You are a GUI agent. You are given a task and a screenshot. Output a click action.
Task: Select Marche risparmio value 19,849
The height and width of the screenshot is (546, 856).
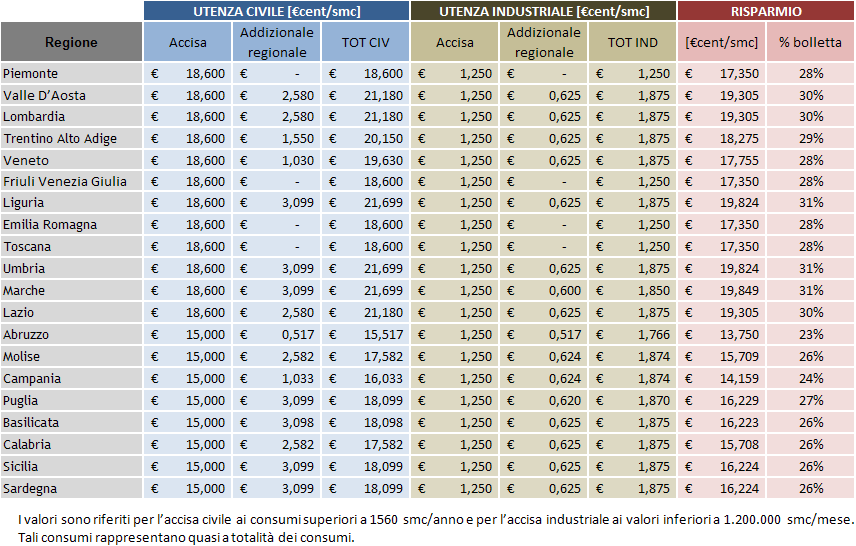coord(739,290)
